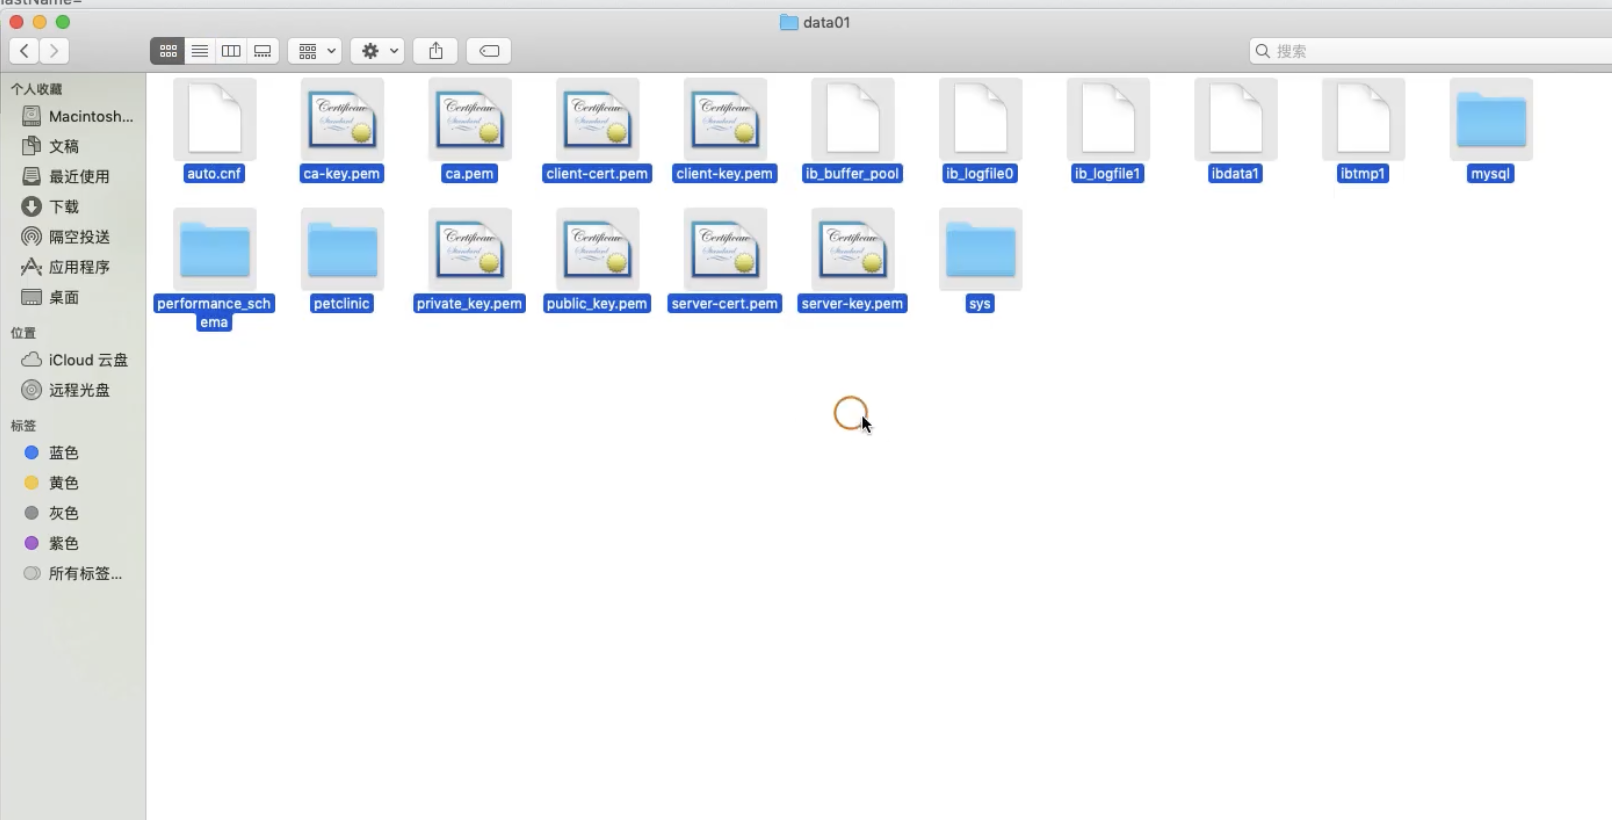1612x820 pixels.
Task: Open 下载 in the sidebar
Action: coord(64,207)
